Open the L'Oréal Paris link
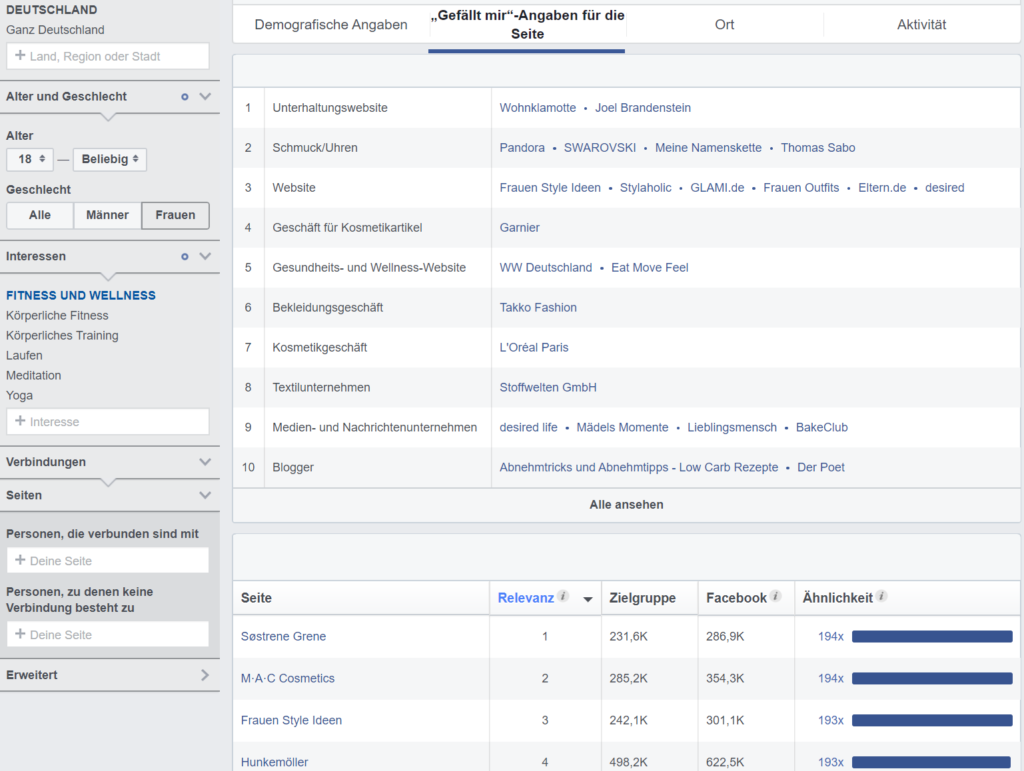This screenshot has height=771, width=1024. 534,347
